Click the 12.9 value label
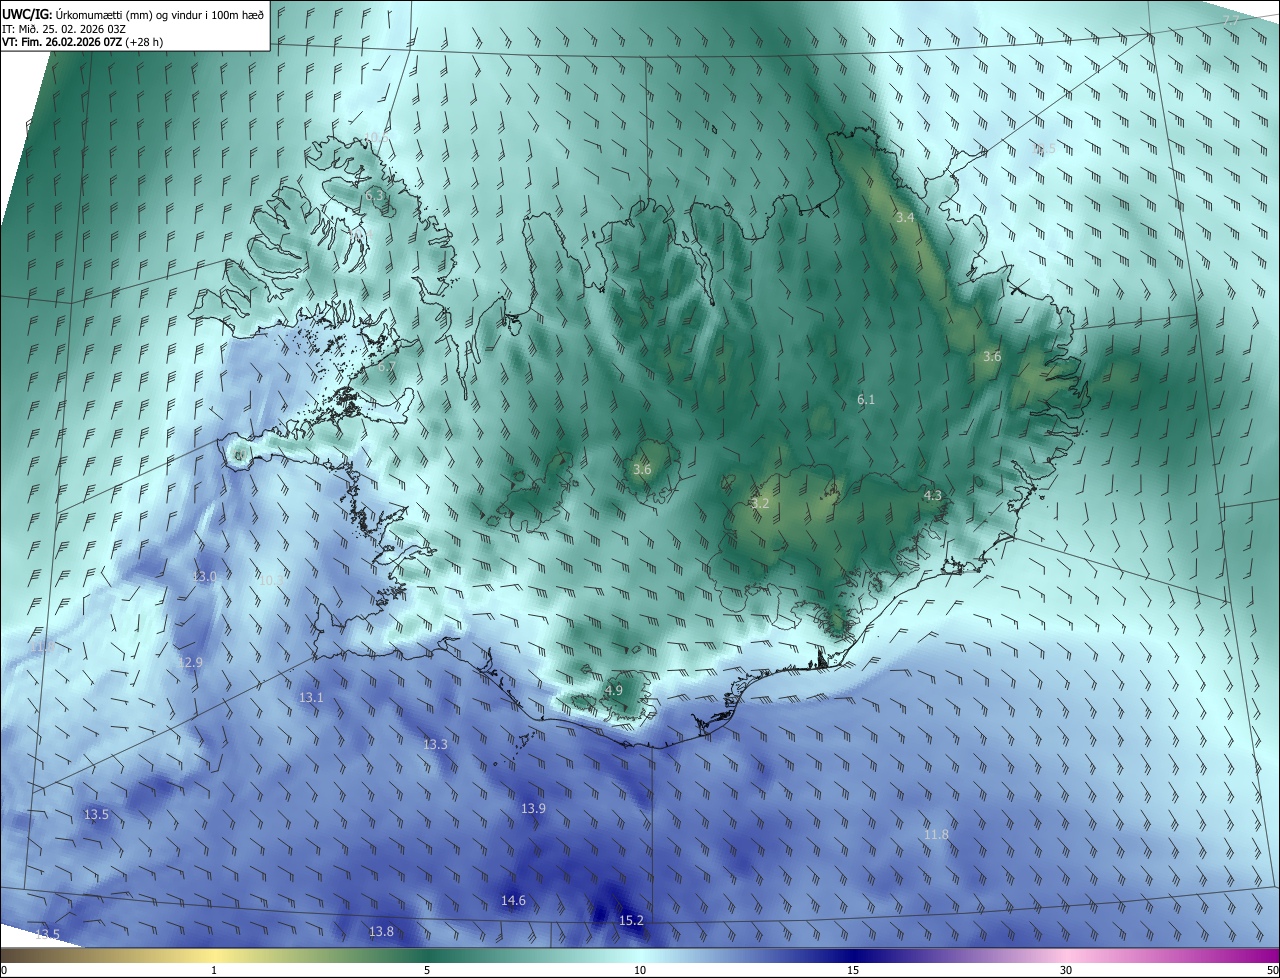This screenshot has height=978, width=1280. pos(190,663)
